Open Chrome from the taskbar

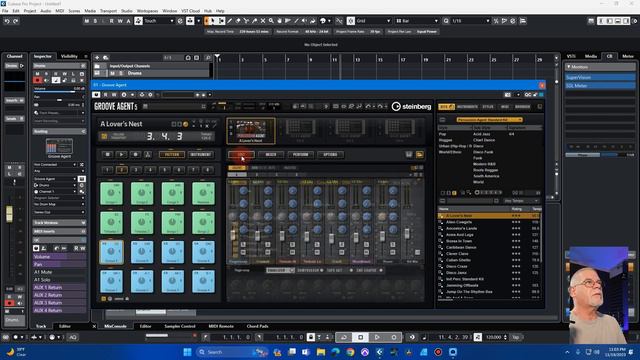pos(350,352)
